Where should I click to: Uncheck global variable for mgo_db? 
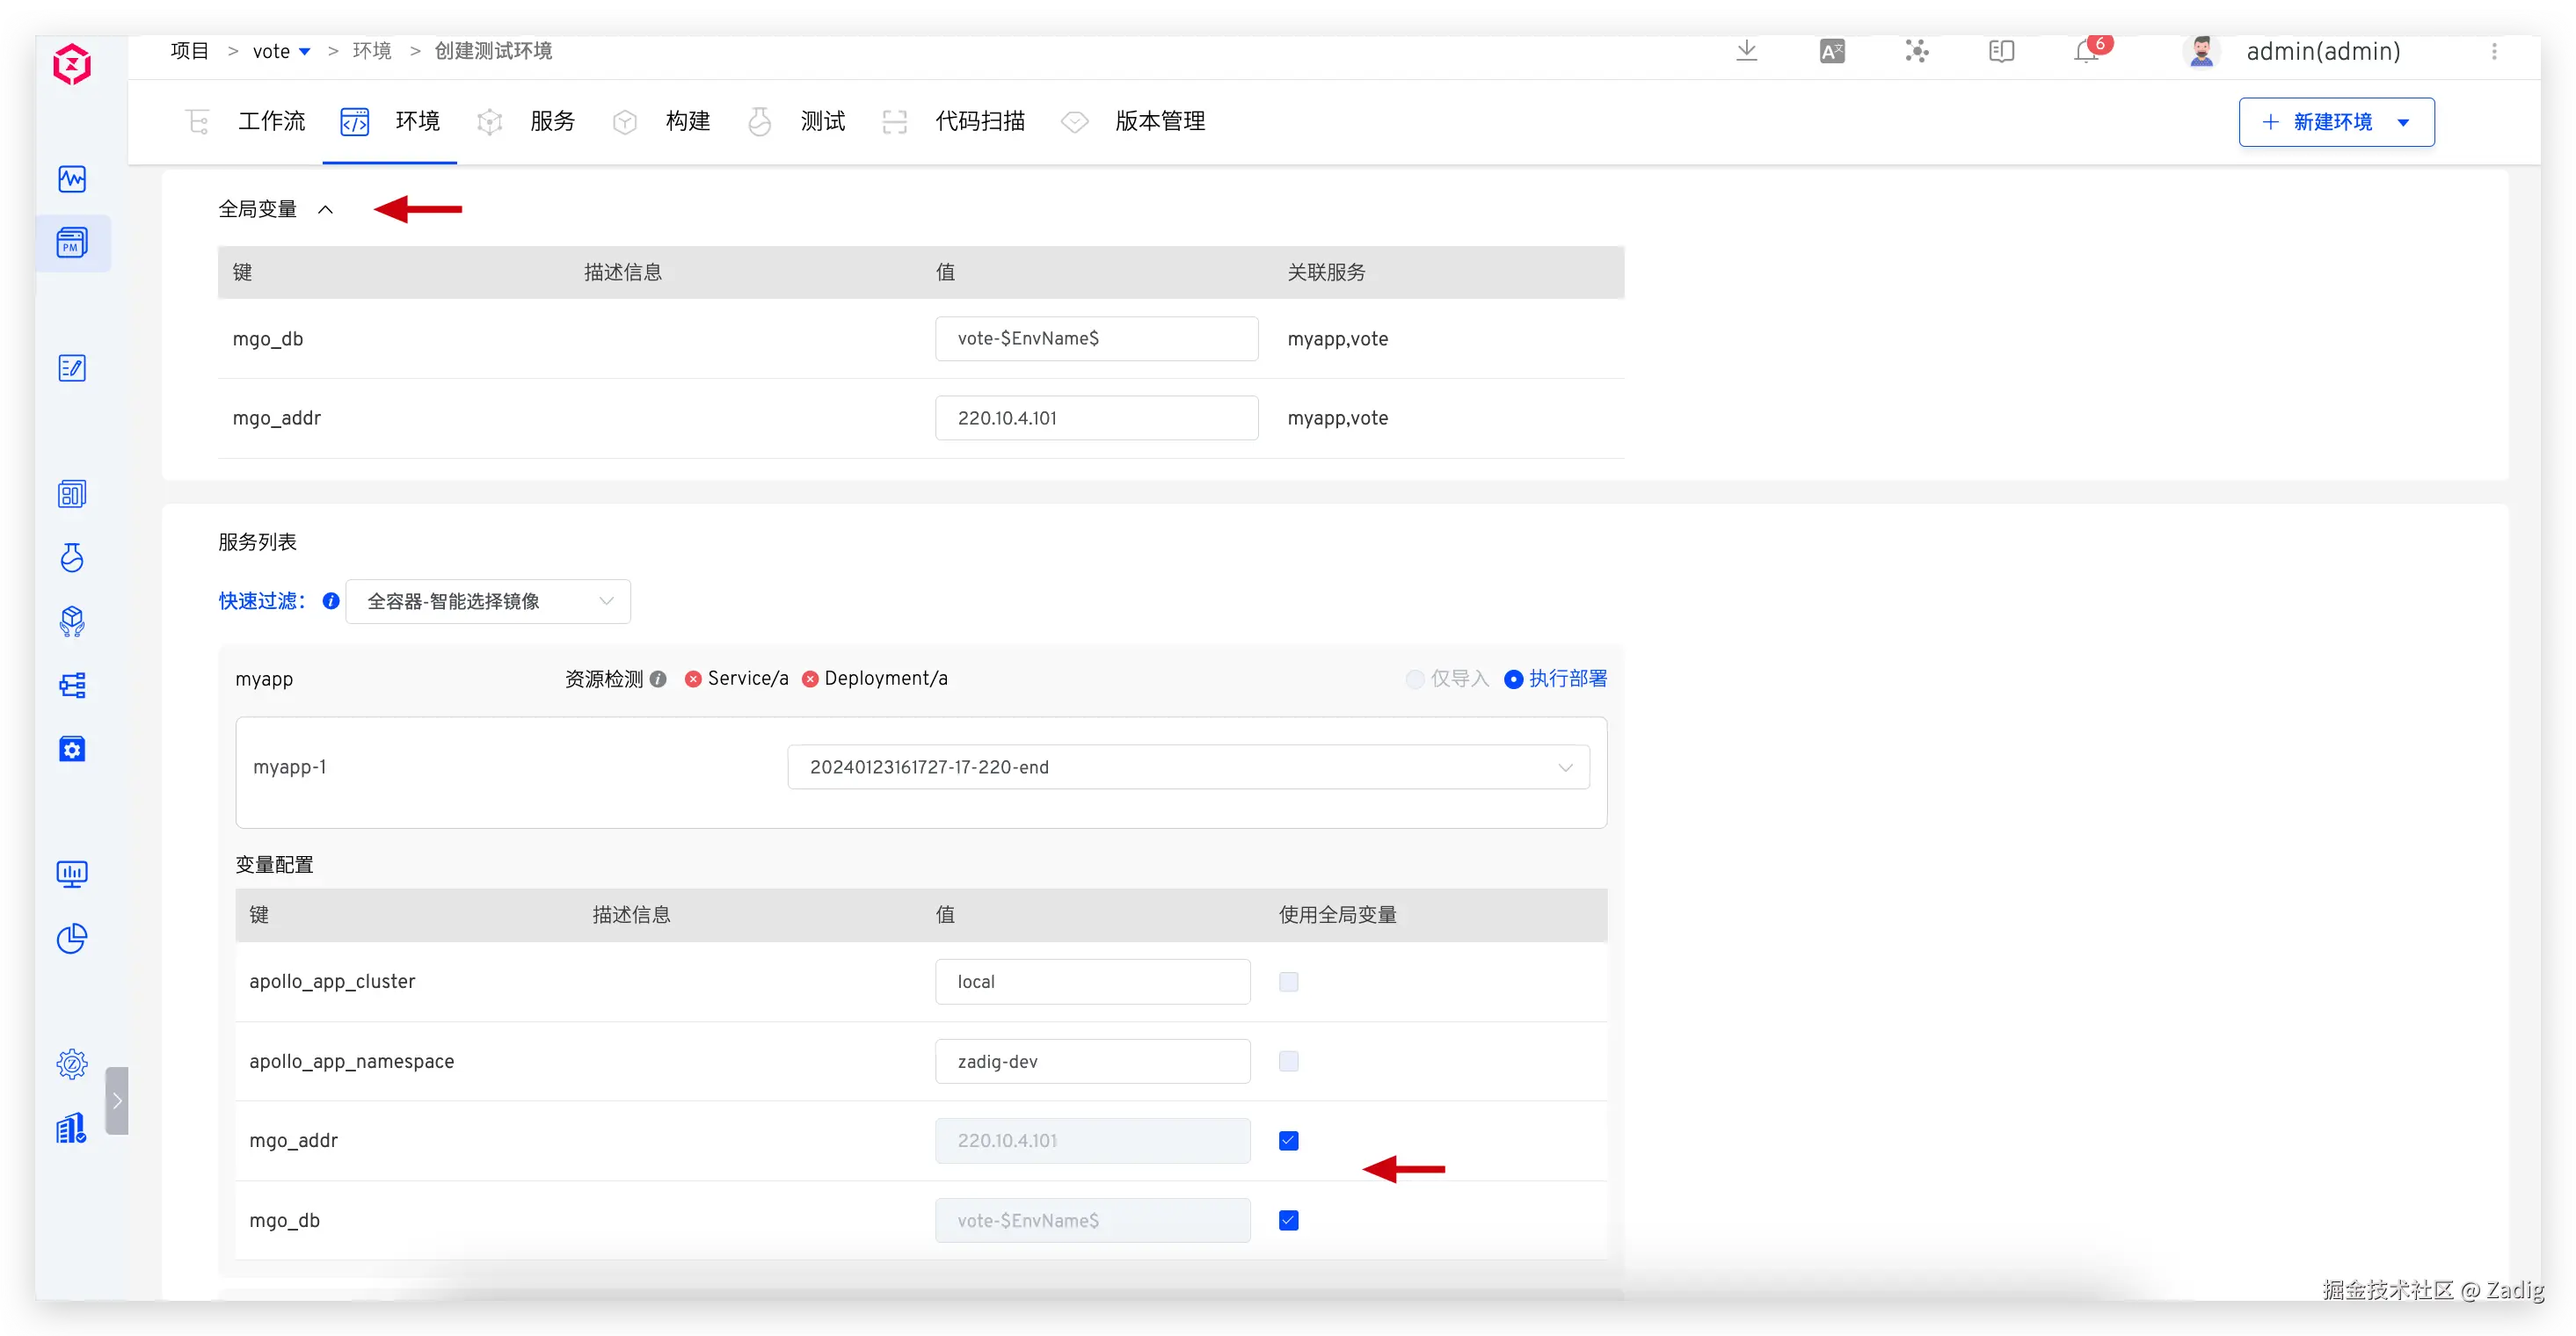point(1288,1220)
